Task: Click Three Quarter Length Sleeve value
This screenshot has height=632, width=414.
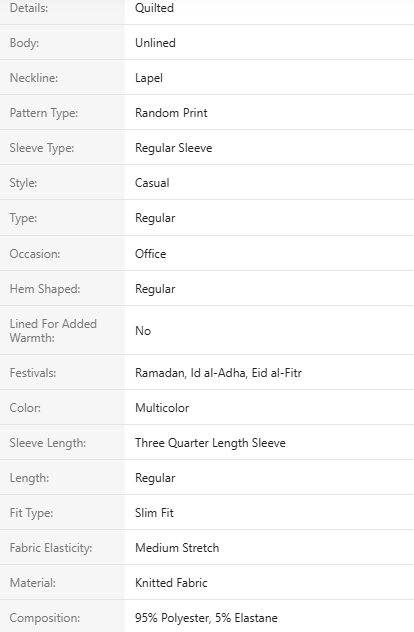Action: click(210, 443)
